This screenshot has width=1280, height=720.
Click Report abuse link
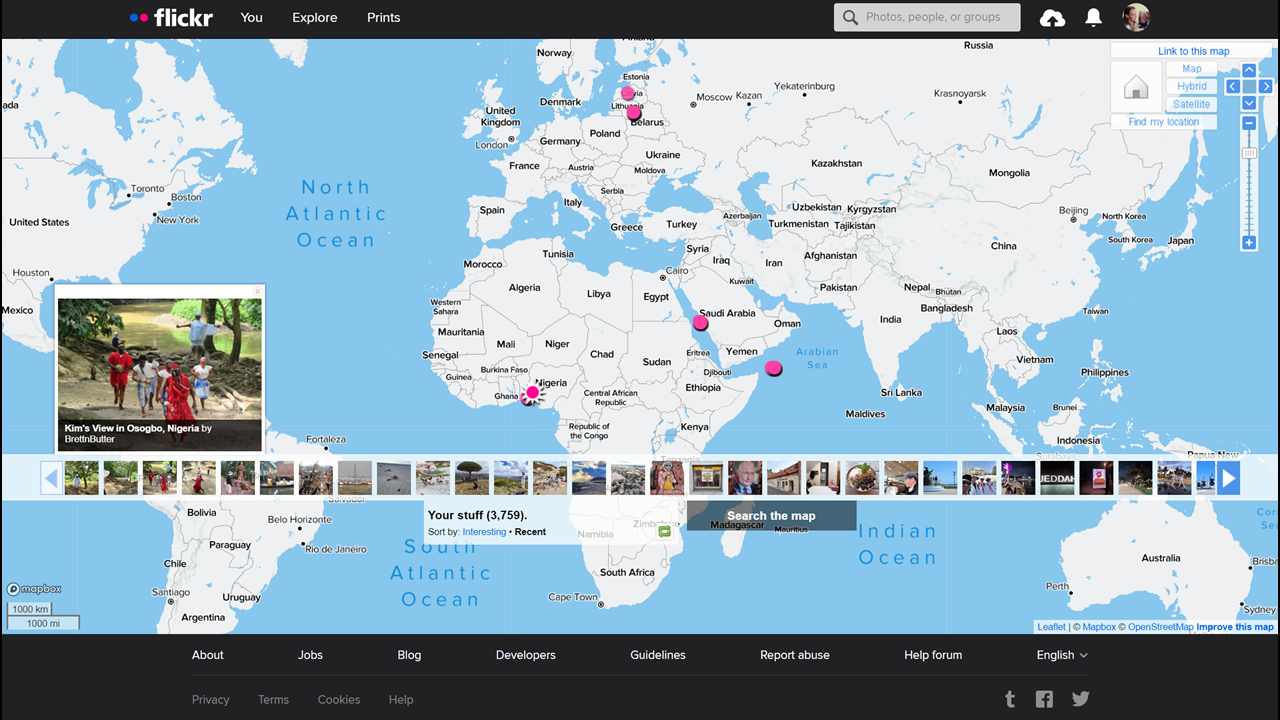tap(795, 655)
